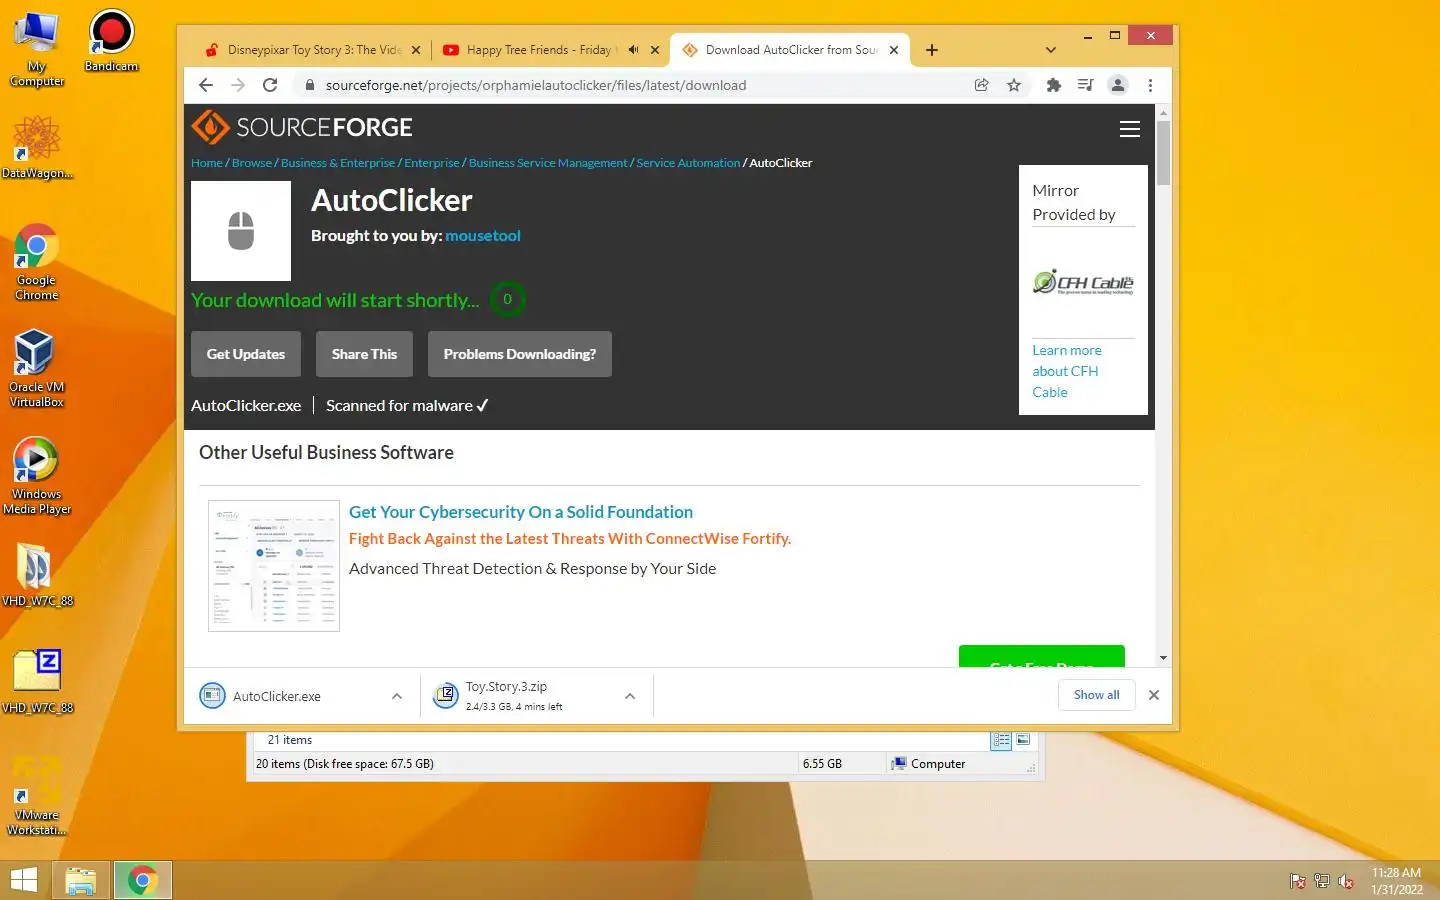Screen dimensions: 1440x900
Task: Launch Bandicam from desktop
Action: [111, 40]
